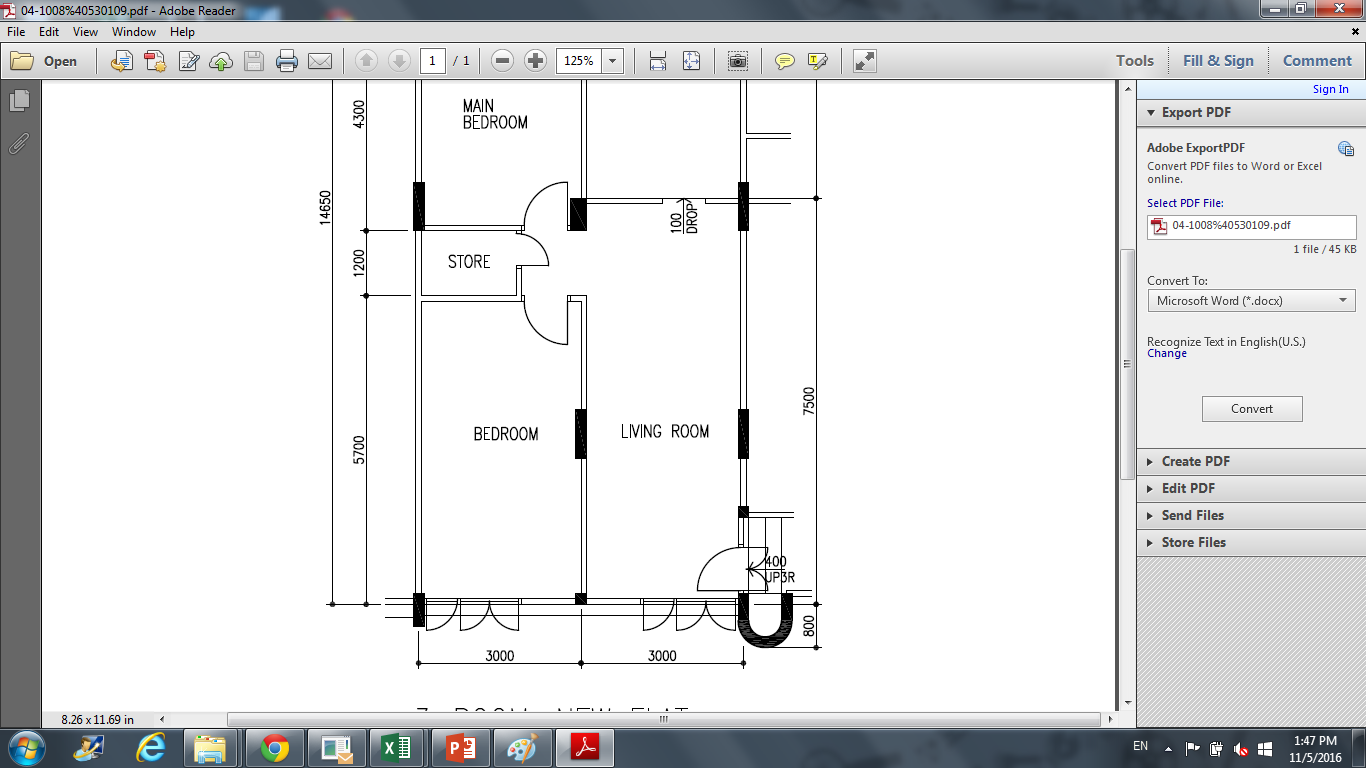Zoom out with the minus button

503,61
